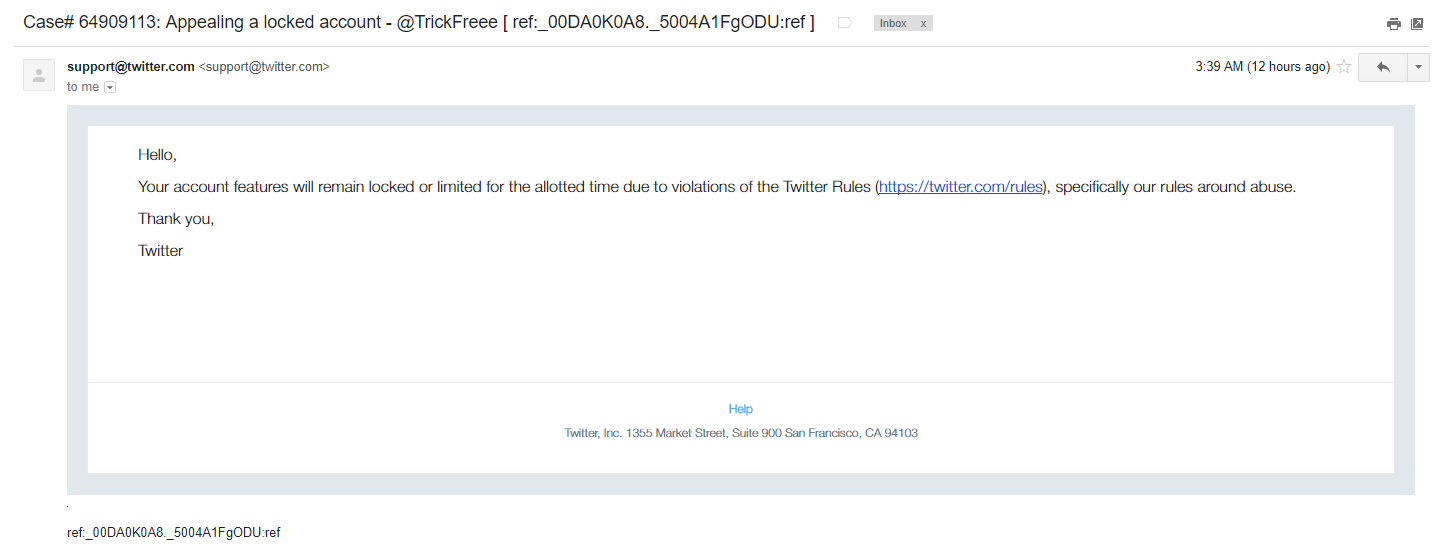This screenshot has width=1455, height=551.
Task: Click the 'Hello,' greeting line
Action: coord(157,155)
